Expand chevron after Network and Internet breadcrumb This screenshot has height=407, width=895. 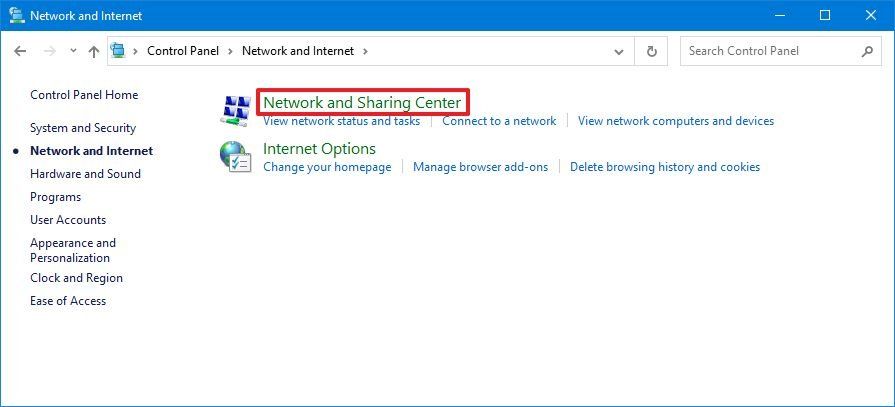click(x=365, y=51)
